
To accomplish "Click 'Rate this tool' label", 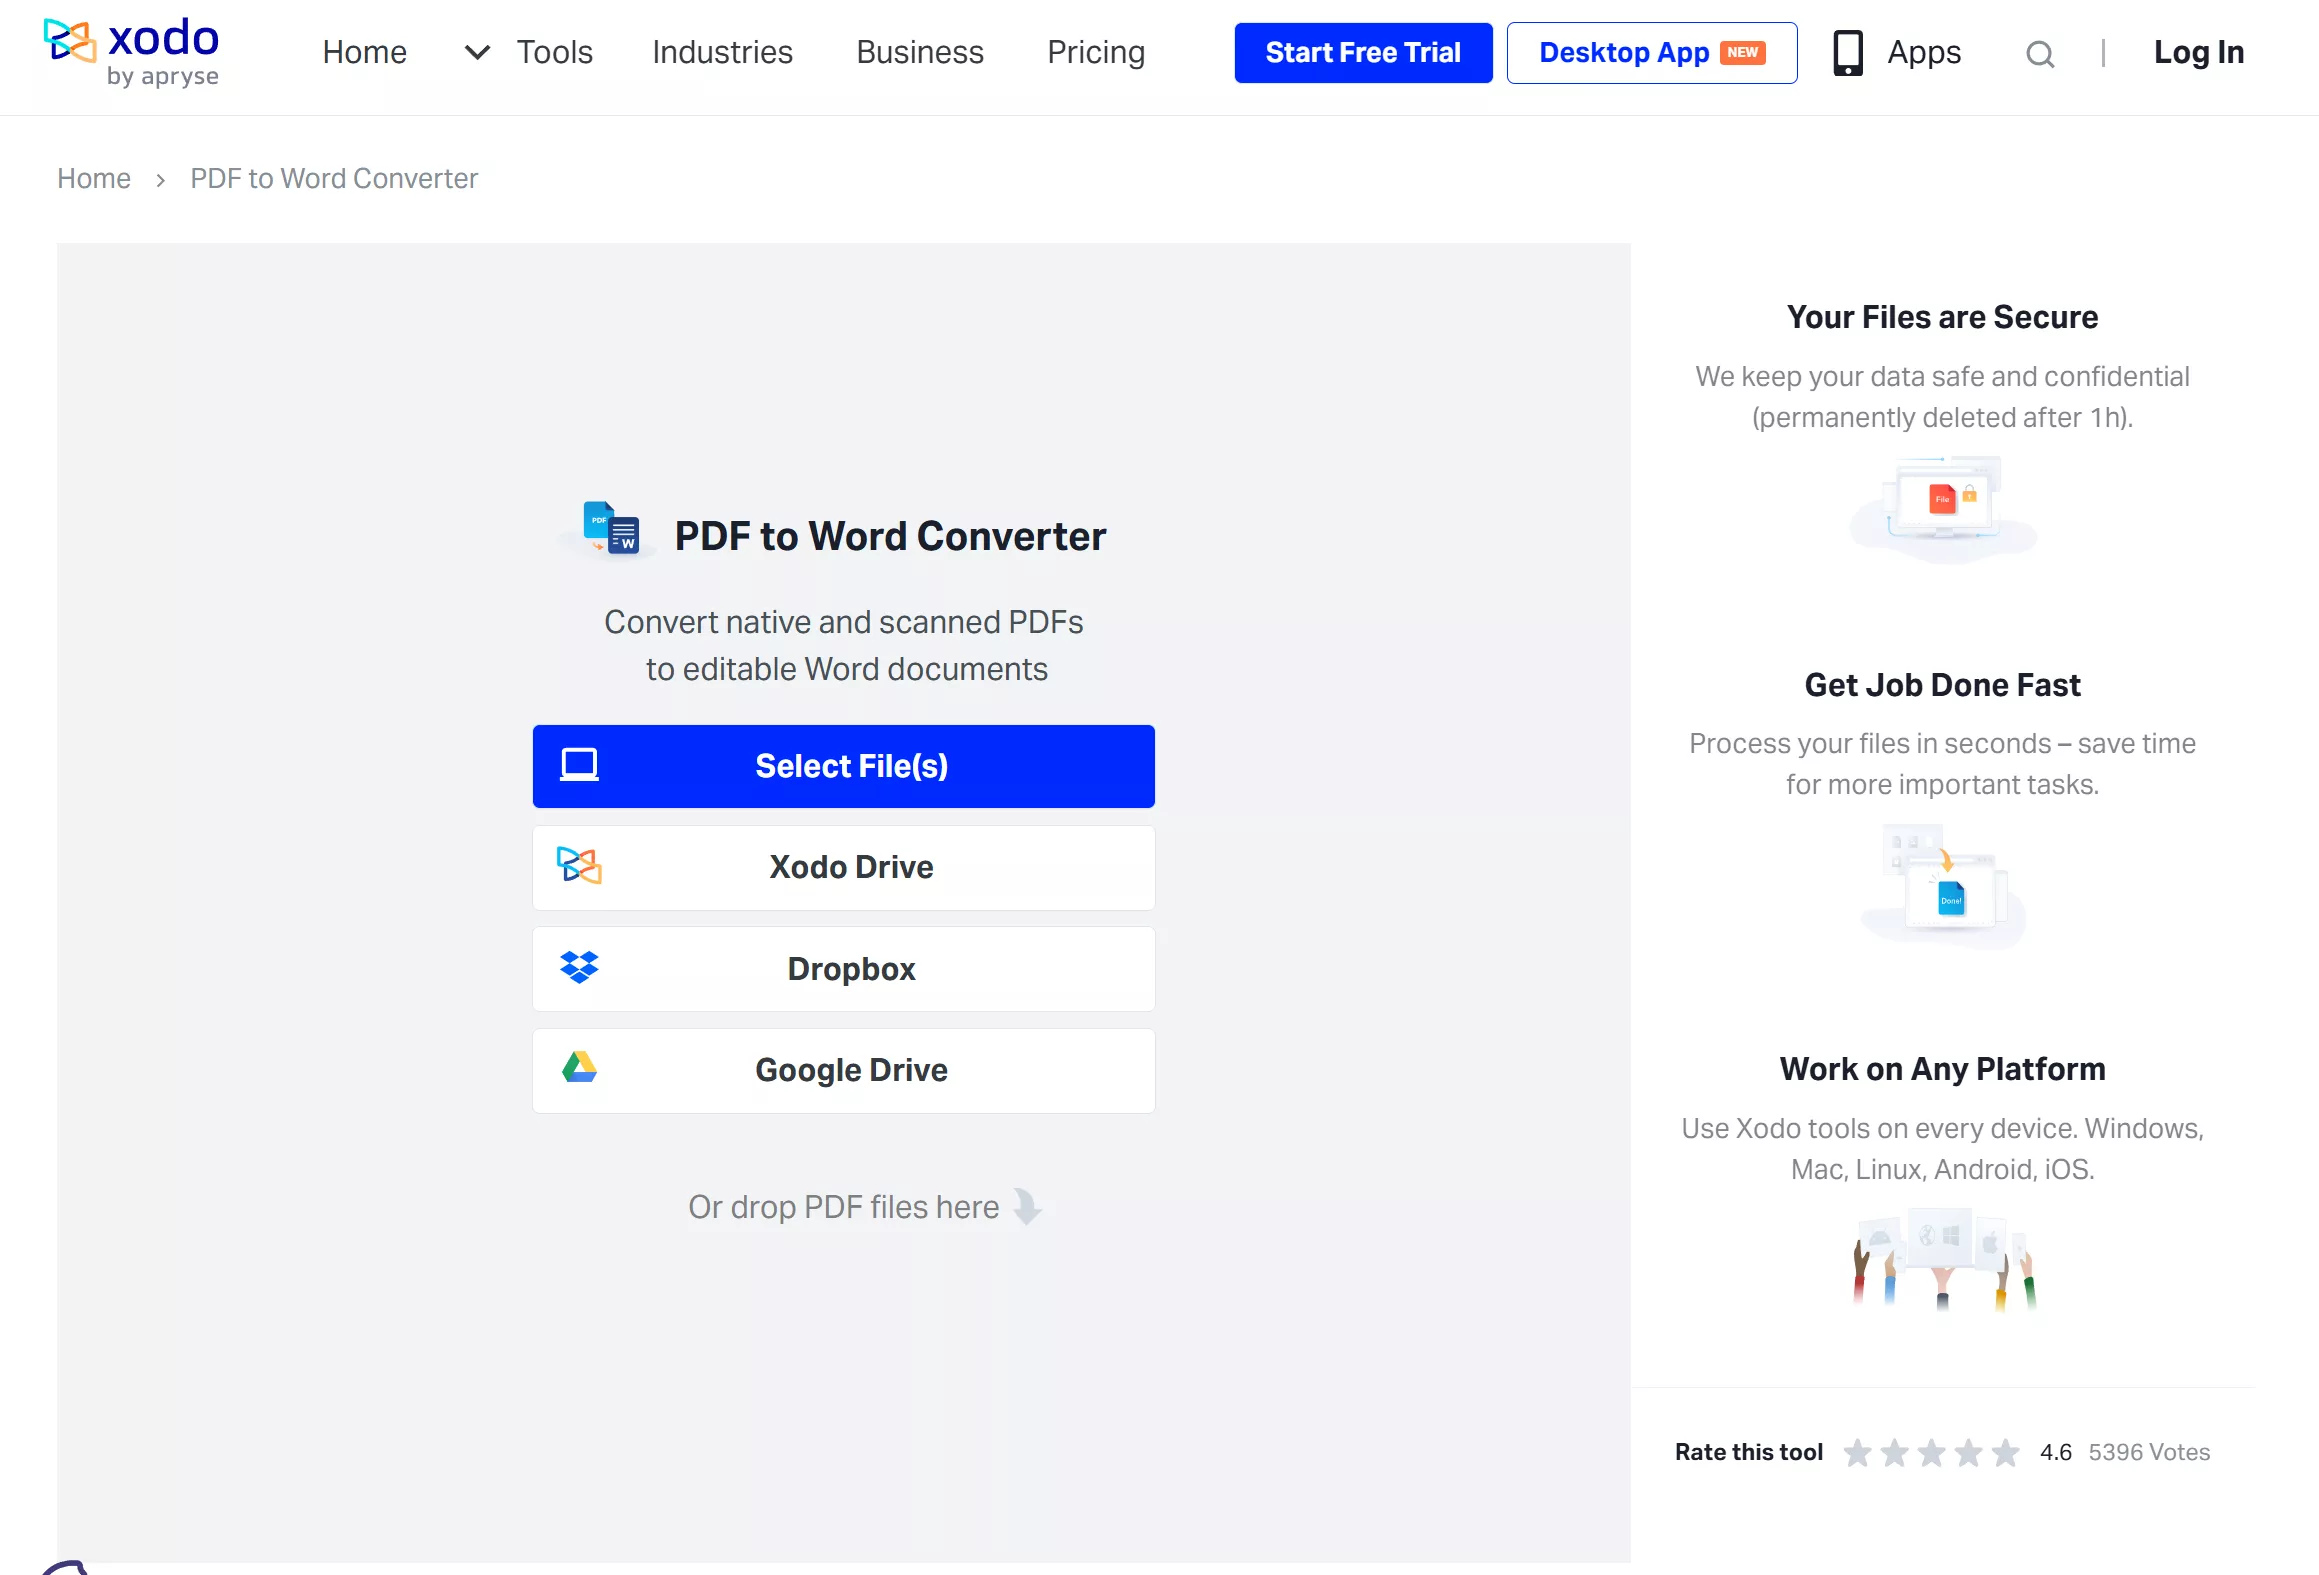I will coord(1749,1452).
